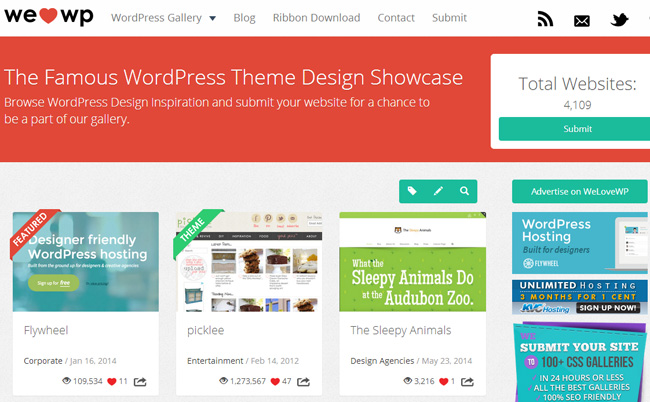Viewport: 650px width, 402px height.
Task: Click the 4,109 total websites count
Action: (577, 105)
